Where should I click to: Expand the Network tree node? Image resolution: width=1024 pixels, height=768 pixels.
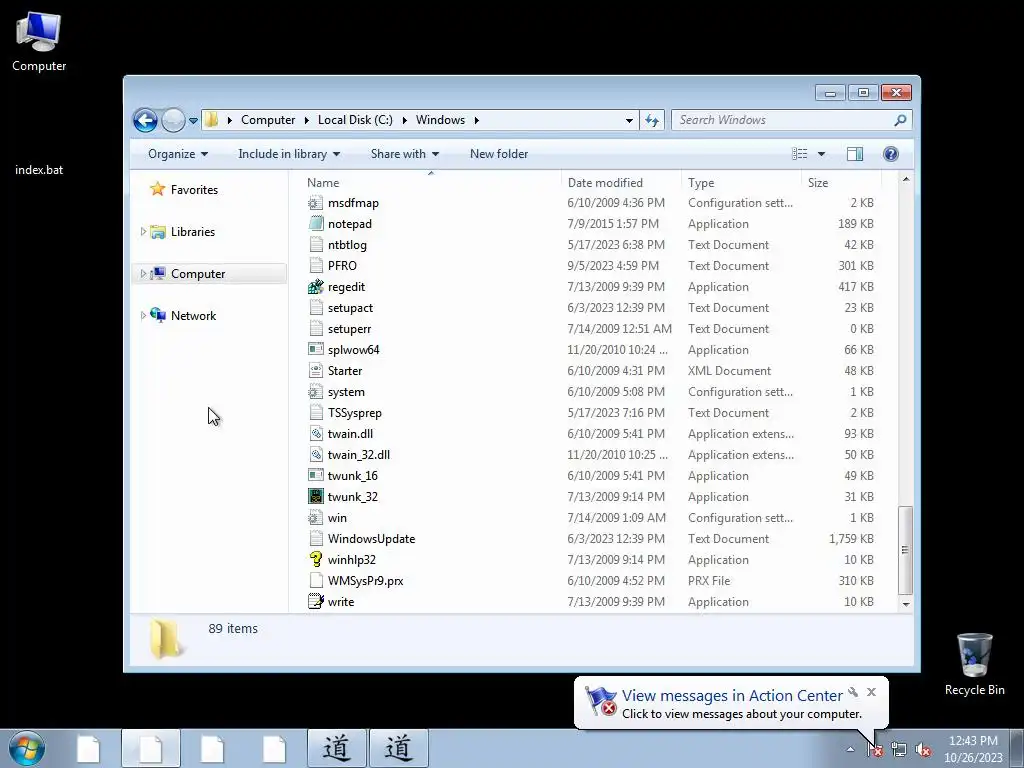click(143, 315)
